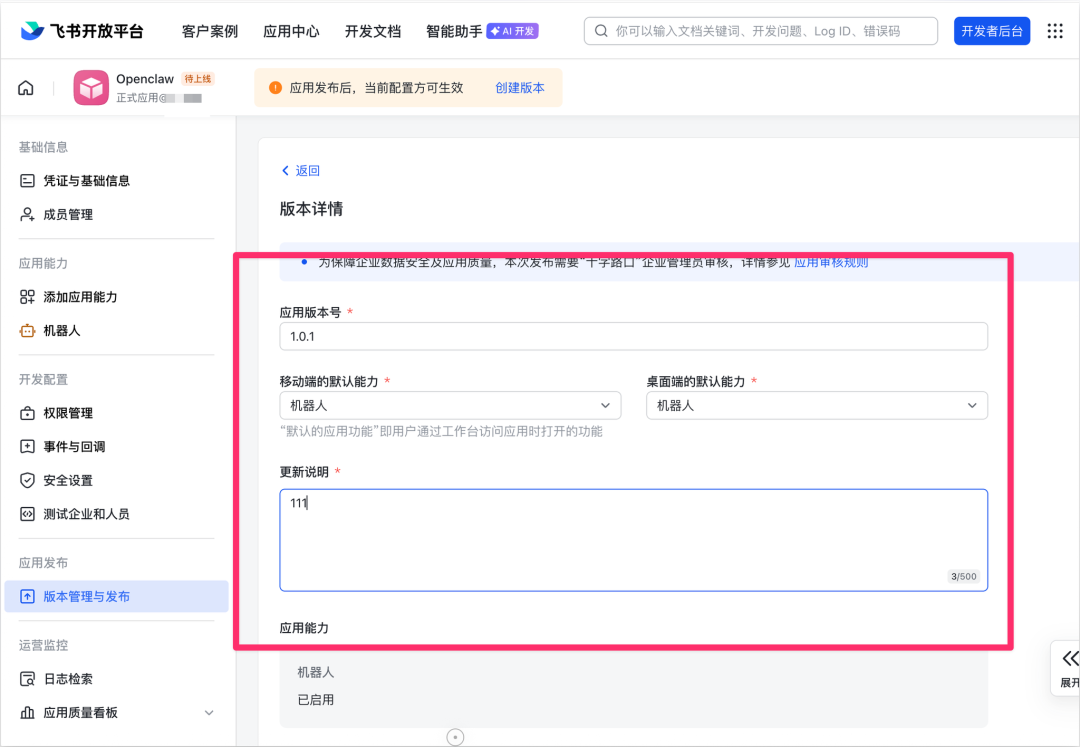The width and height of the screenshot is (1080, 747).
Task: Open the 移动端的默认能力 dropdown
Action: pyautogui.click(x=450, y=405)
